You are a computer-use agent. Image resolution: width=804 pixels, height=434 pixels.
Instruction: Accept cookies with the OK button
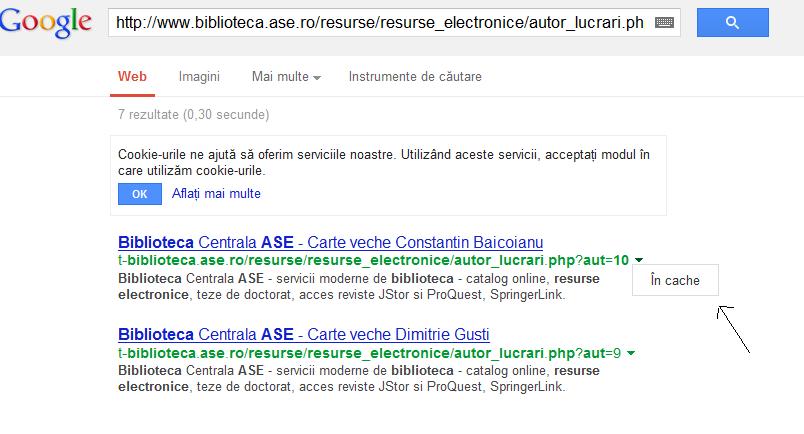point(139,194)
